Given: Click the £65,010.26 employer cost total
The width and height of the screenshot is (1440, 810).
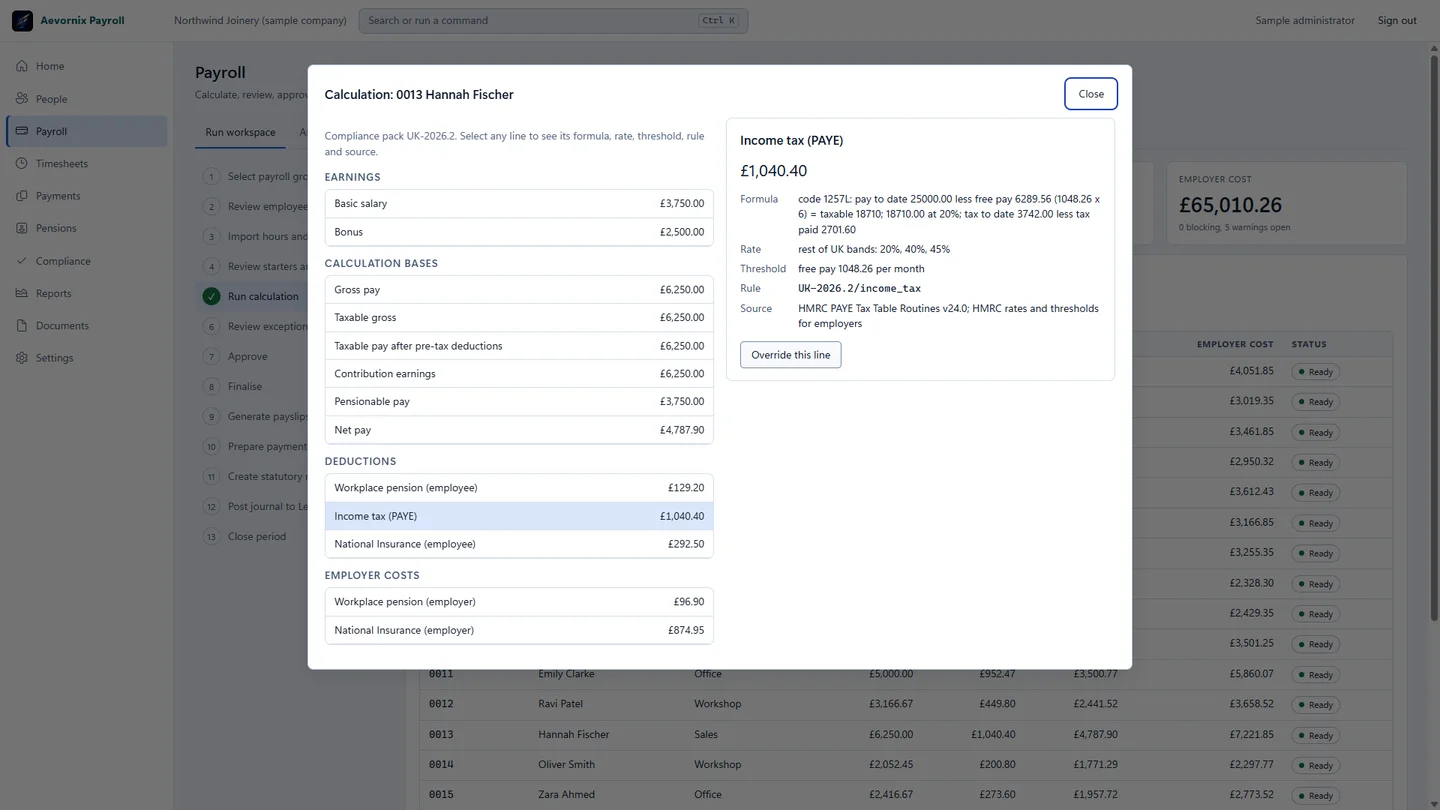Looking at the screenshot, I should 1230,205.
